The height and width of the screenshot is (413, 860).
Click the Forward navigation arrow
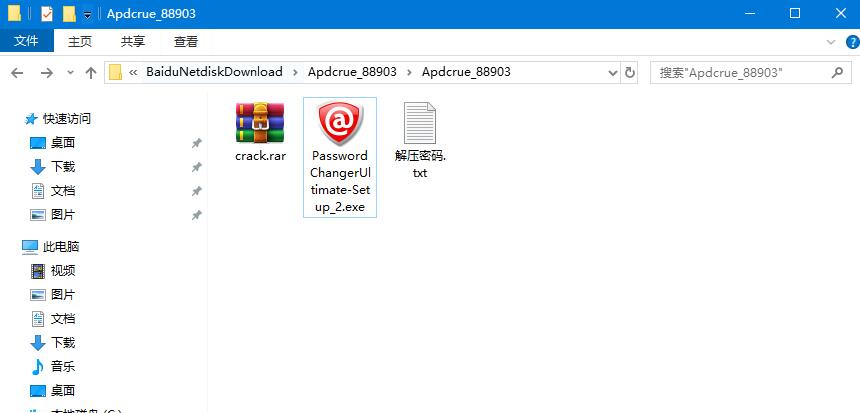(x=47, y=72)
